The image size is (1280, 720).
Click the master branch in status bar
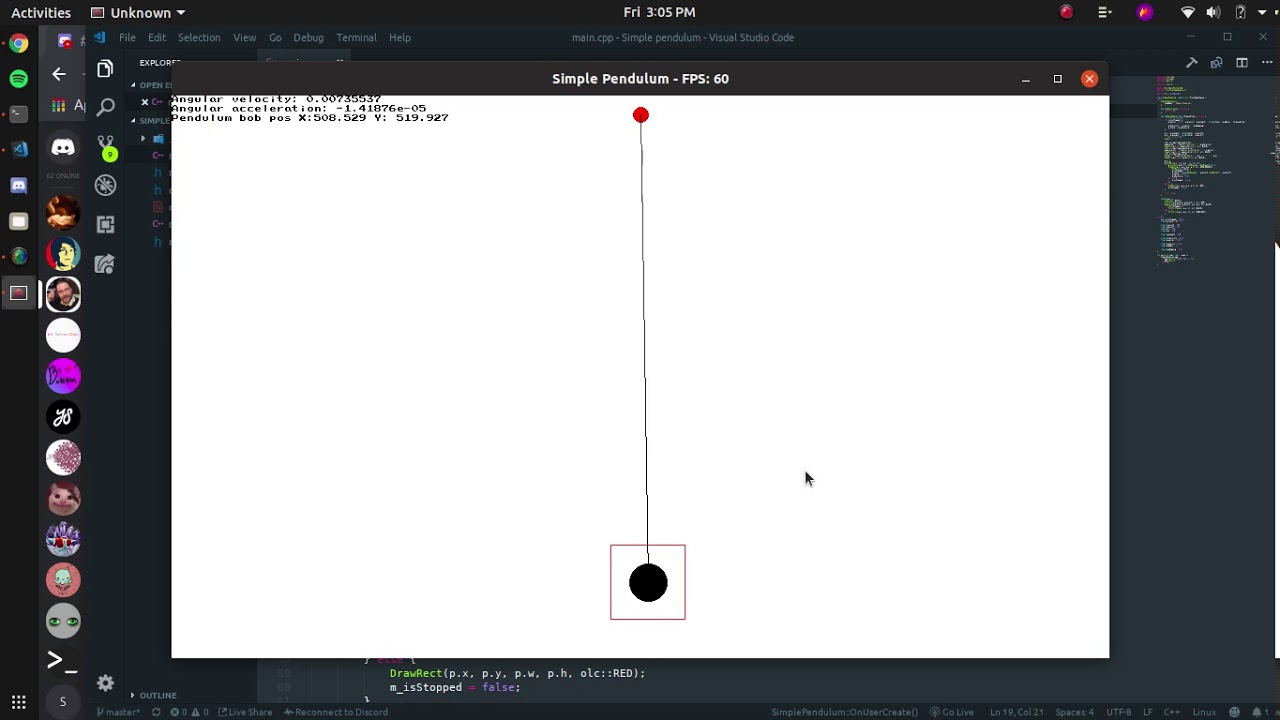pos(118,712)
